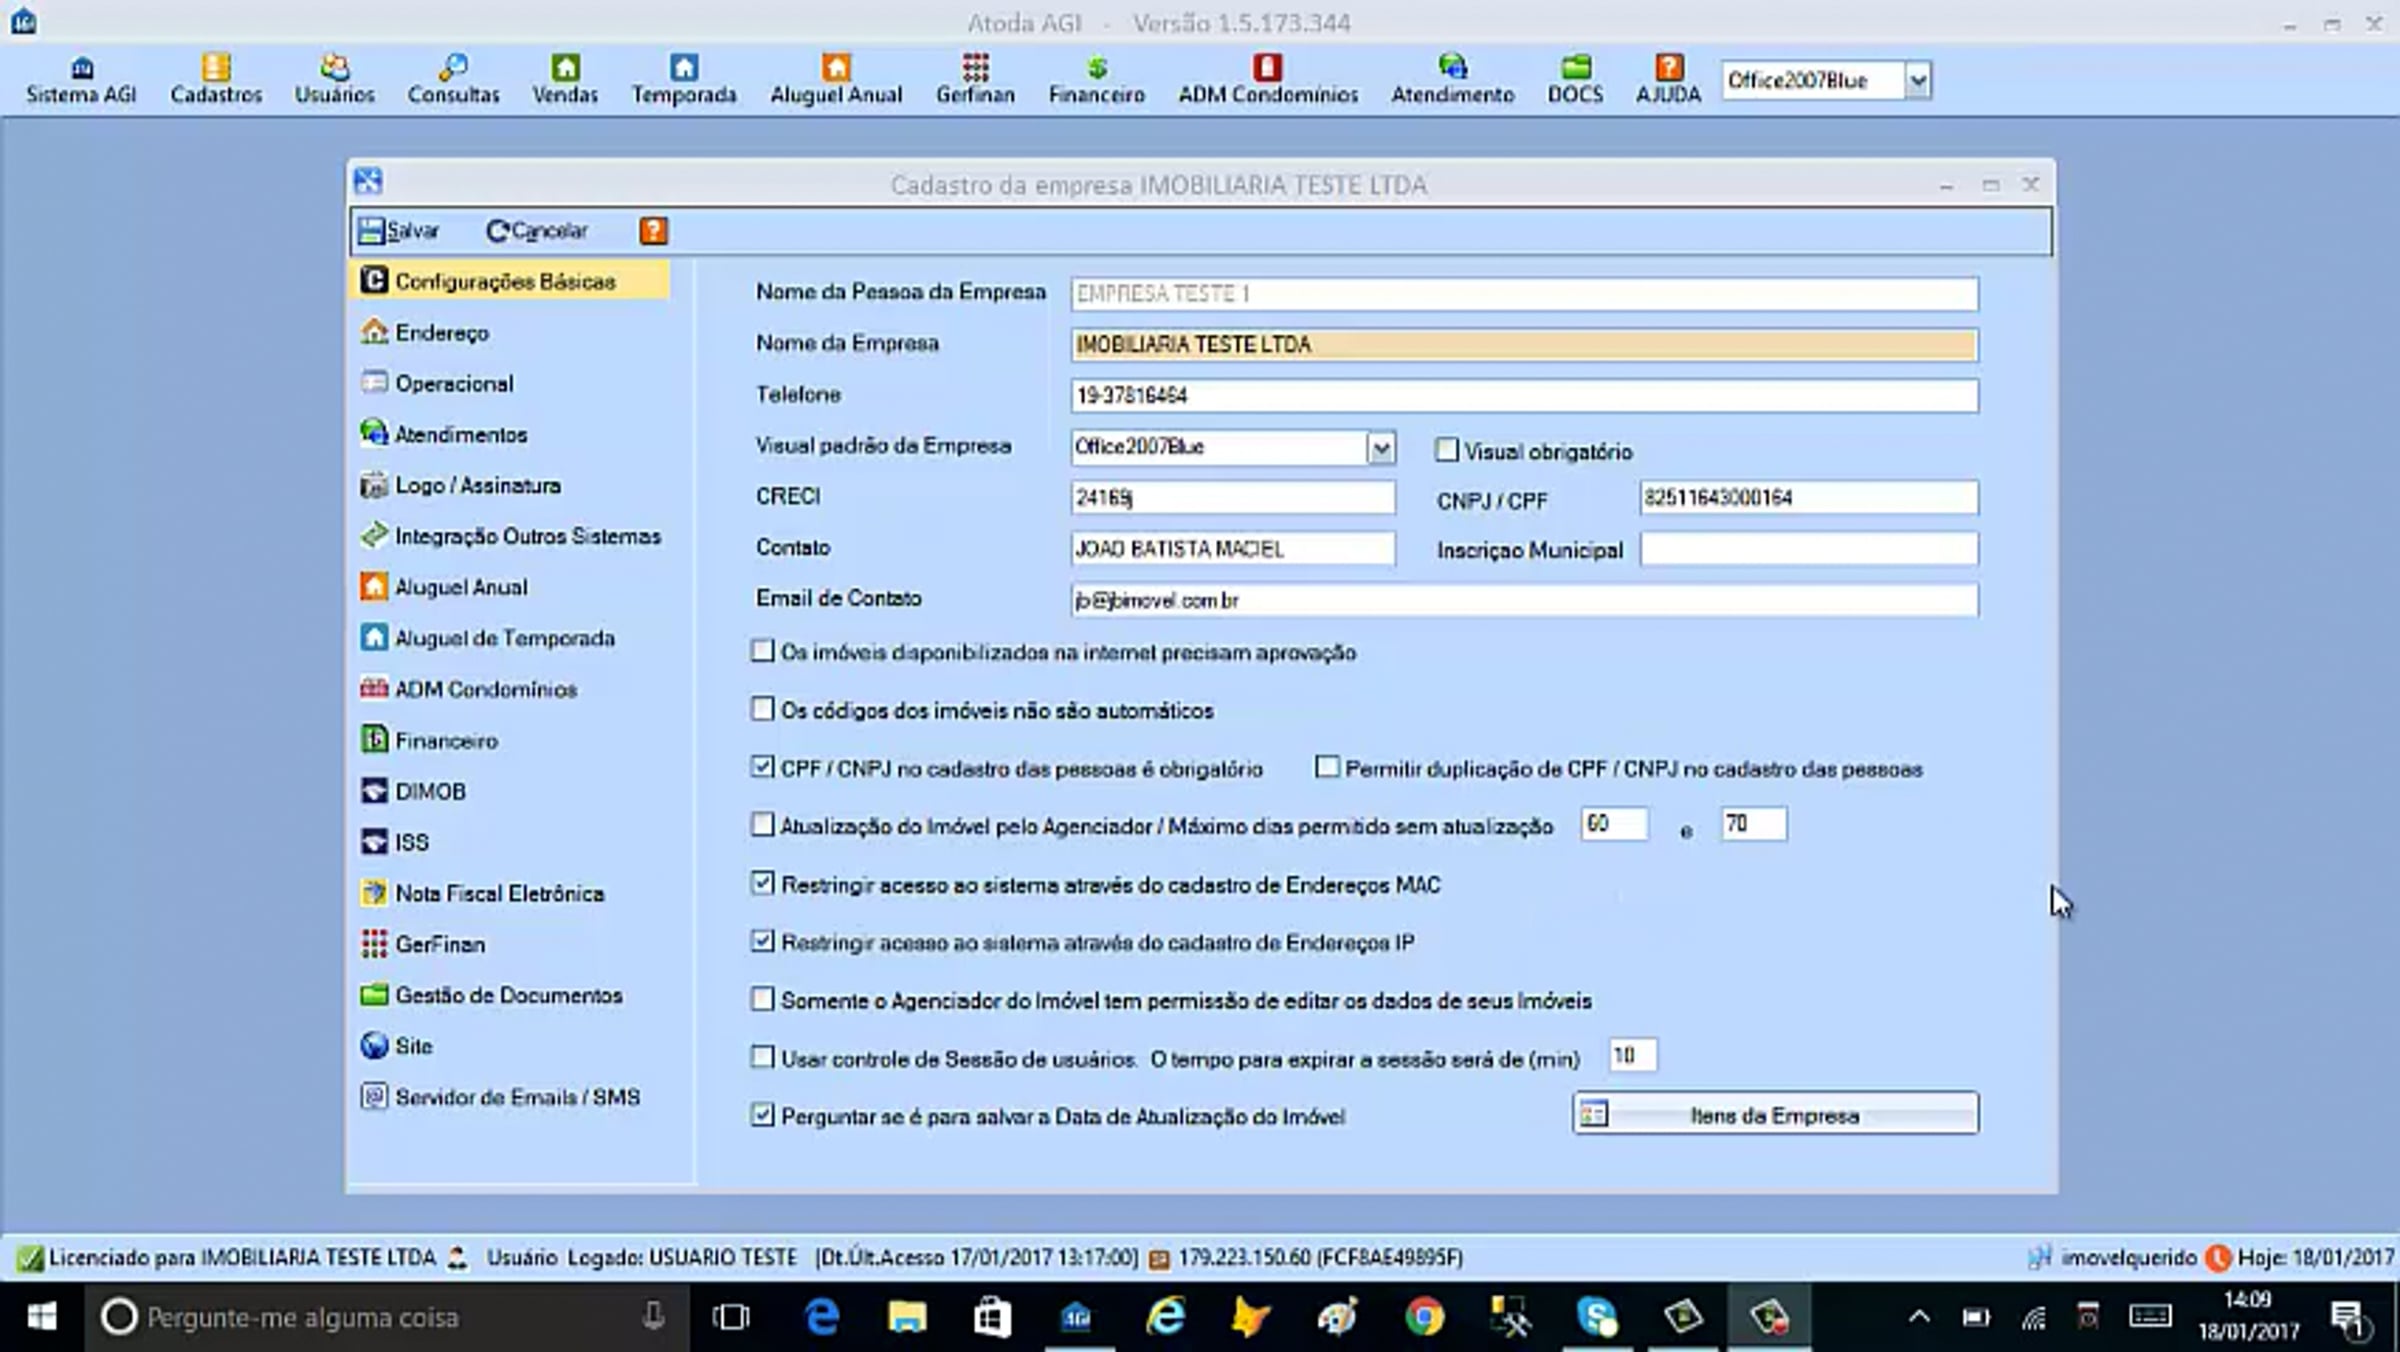Open the Gerfinan toolbar icon
This screenshot has width=2400, height=1352.
[975, 79]
